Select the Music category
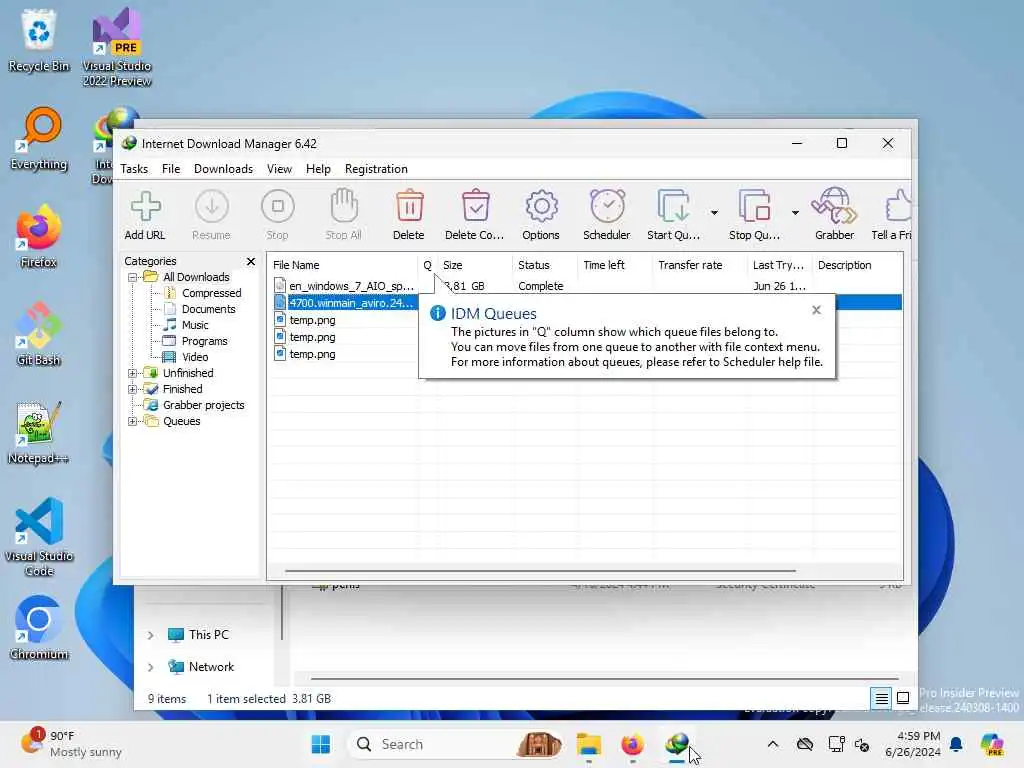This screenshot has width=1024, height=768. click(x=195, y=325)
